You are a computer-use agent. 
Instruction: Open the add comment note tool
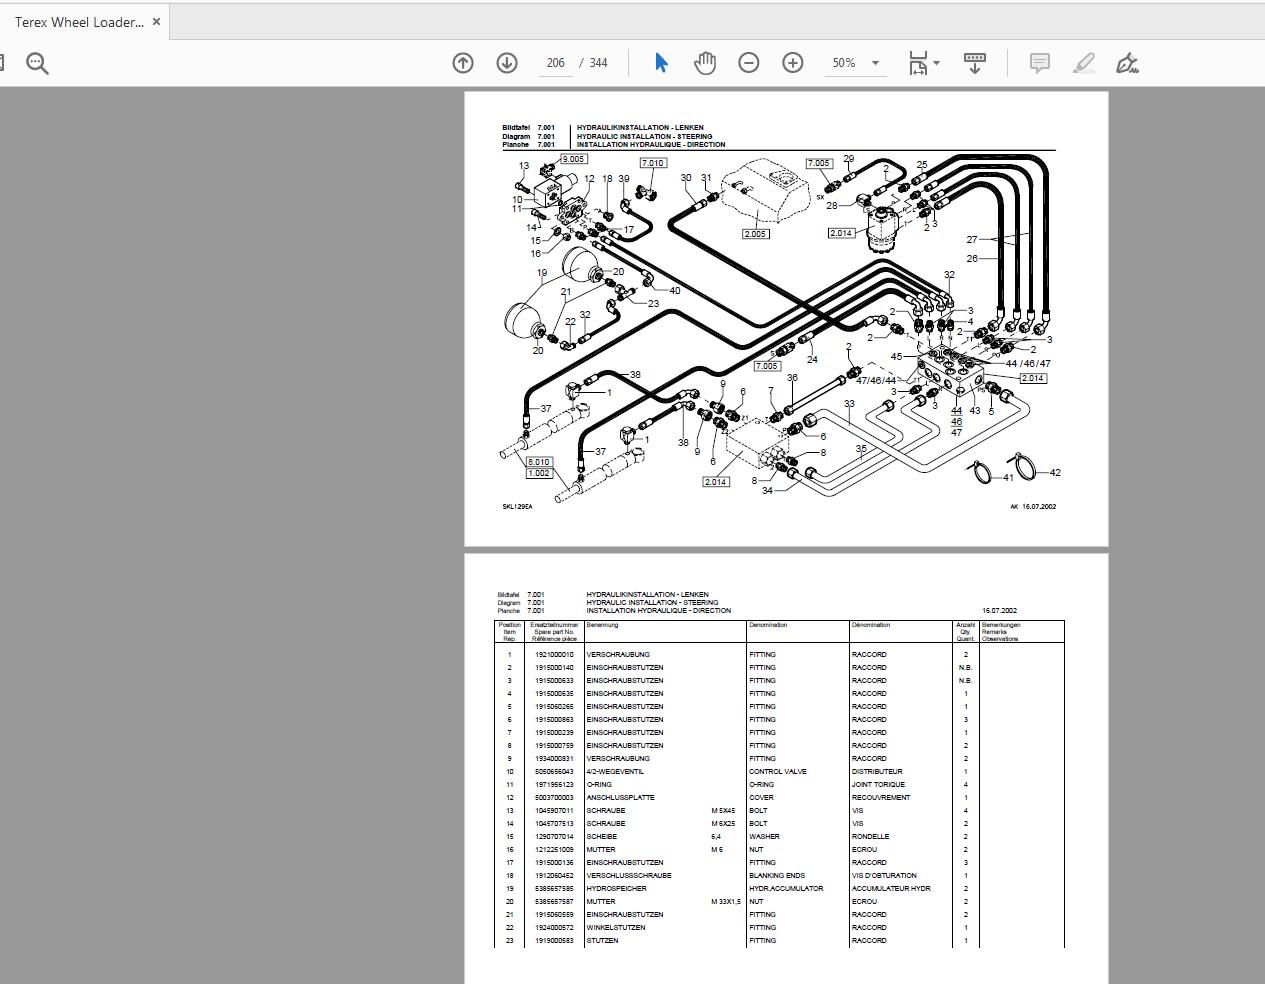(1039, 63)
